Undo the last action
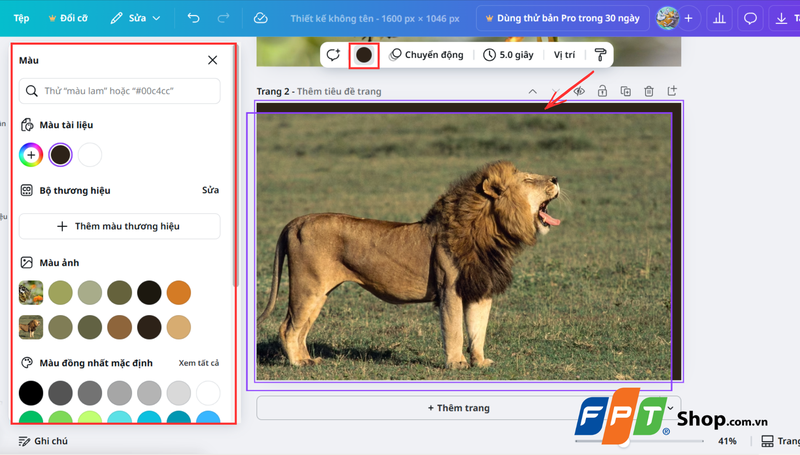This screenshot has height=455, width=800. pos(193,18)
